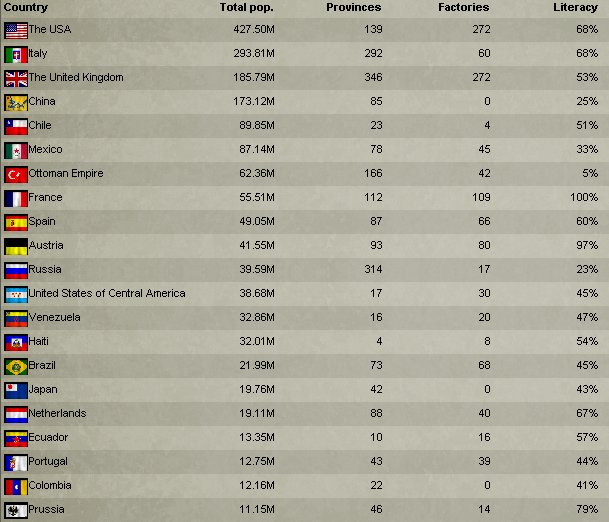Click the USA flag icon
Viewport: 609px width, 522px height.
coord(15,30)
